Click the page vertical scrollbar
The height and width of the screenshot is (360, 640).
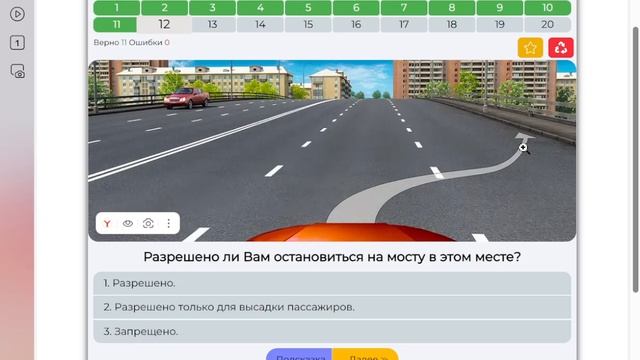(636, 160)
